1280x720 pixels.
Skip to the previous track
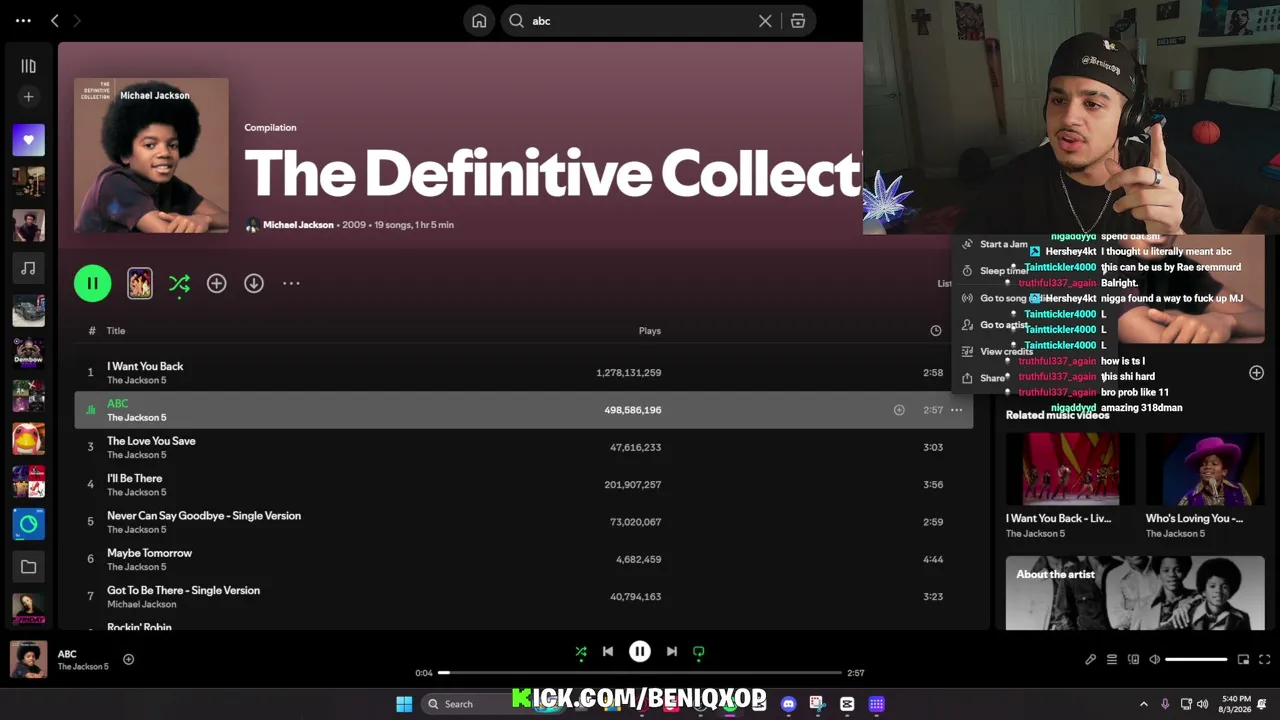point(608,652)
